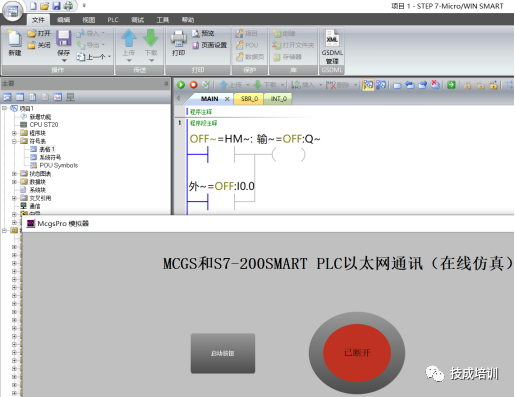Click quick-access print icon
This screenshot has height=397, width=515.
coord(68,6)
